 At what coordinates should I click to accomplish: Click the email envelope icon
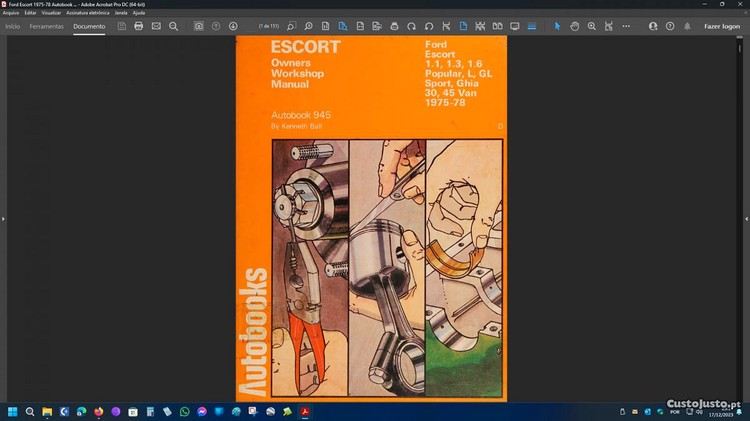(156, 26)
